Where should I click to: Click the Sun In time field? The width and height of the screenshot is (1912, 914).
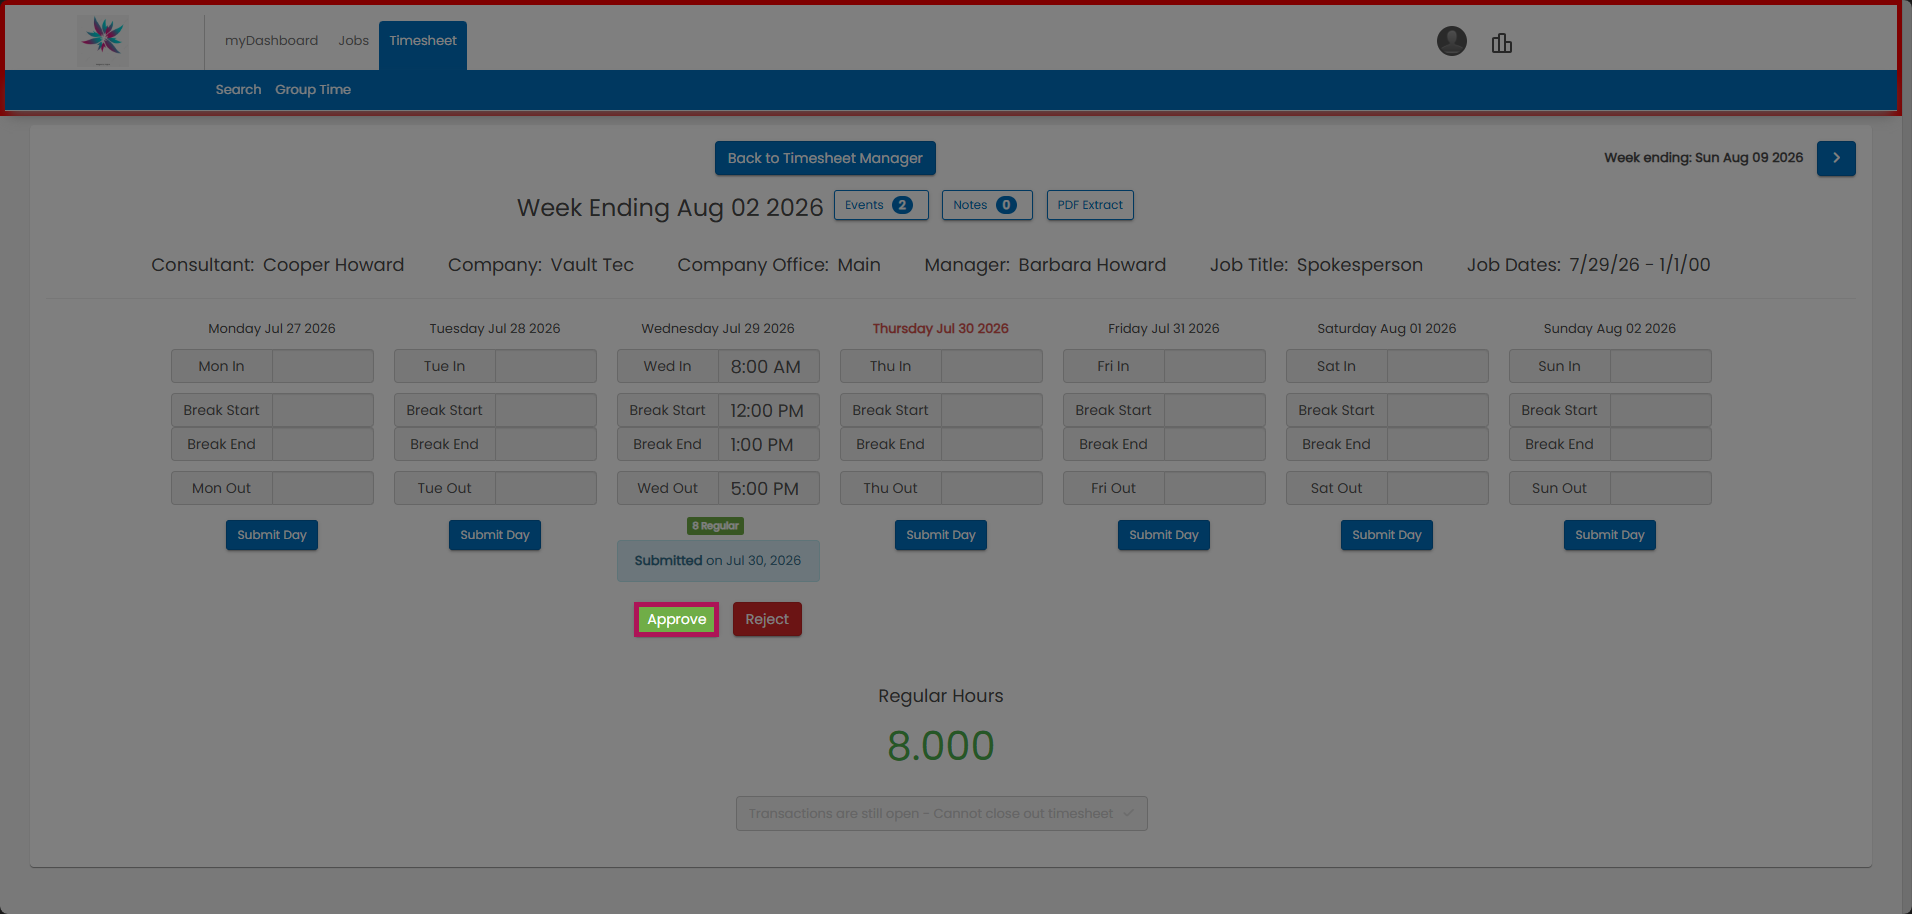point(1660,366)
